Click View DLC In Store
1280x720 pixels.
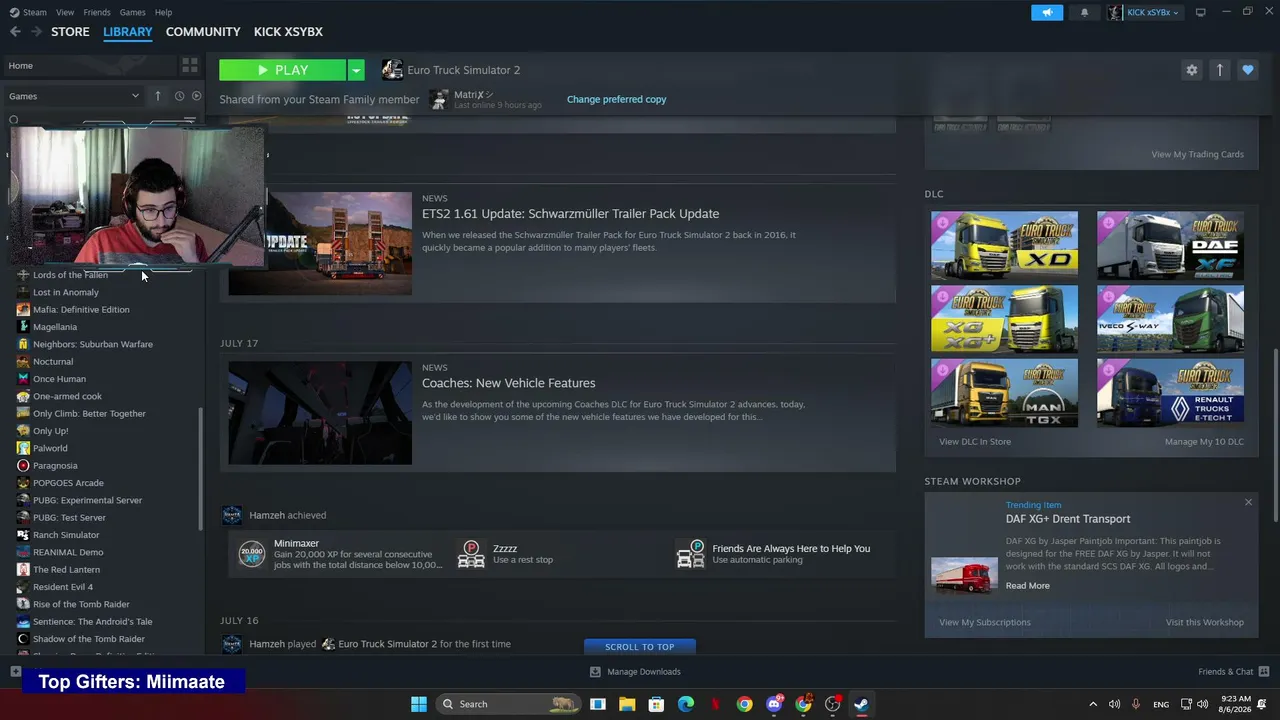point(975,441)
